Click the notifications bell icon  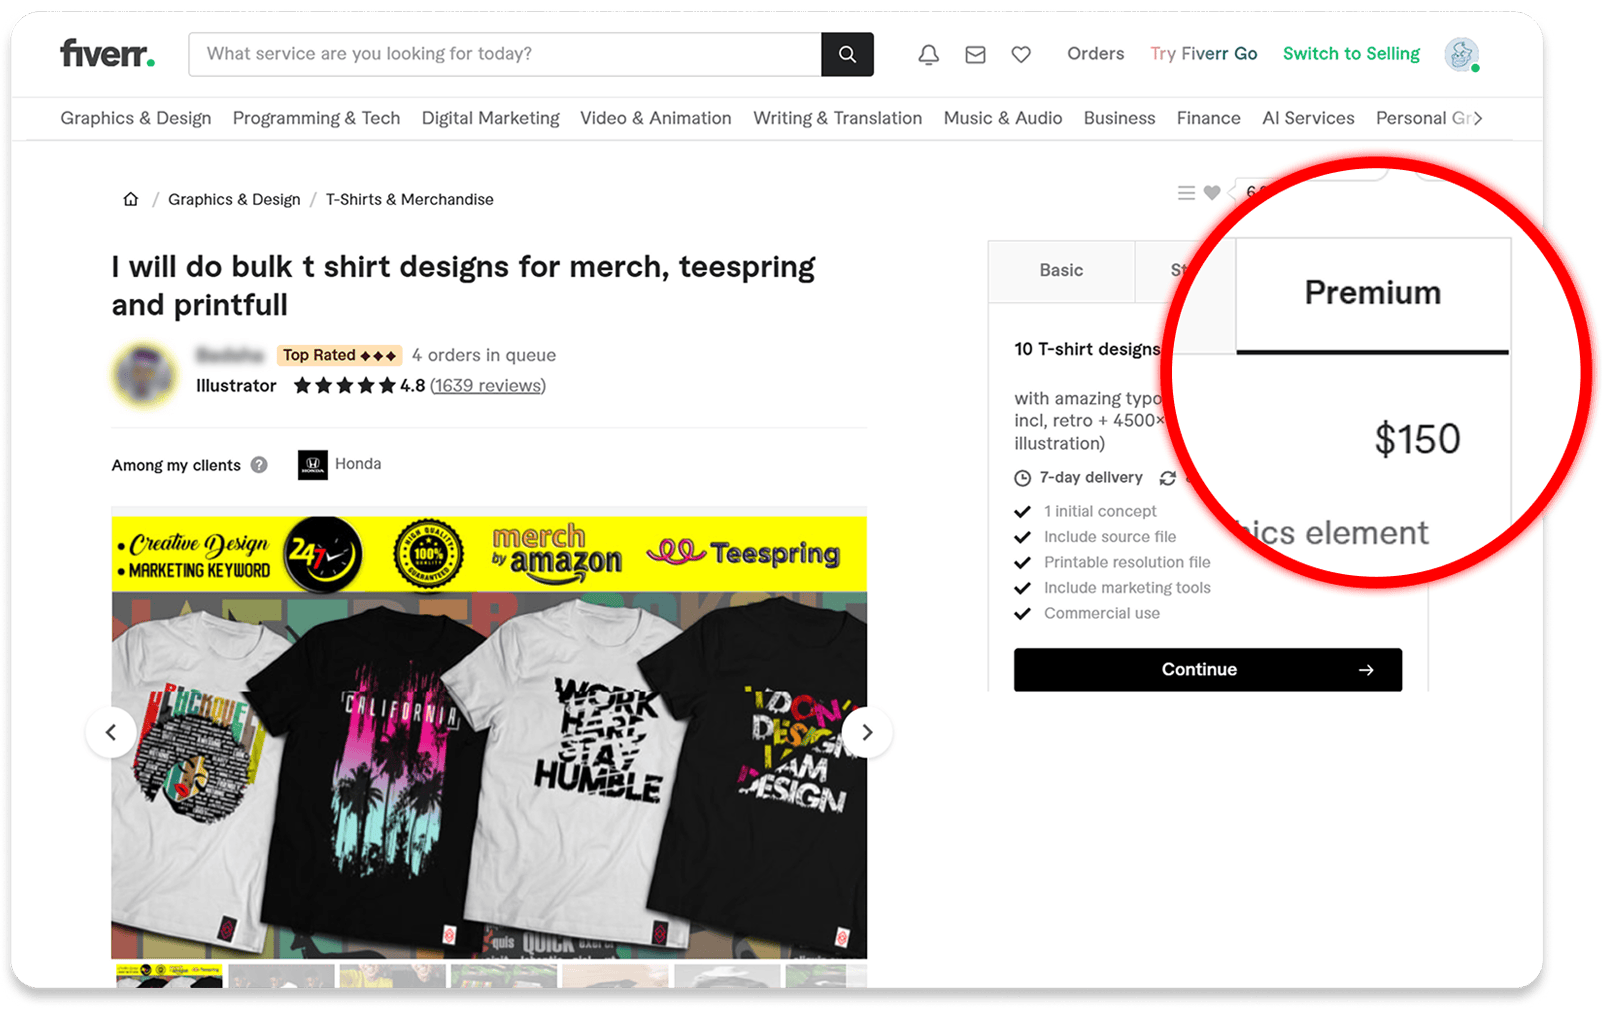[x=928, y=54]
